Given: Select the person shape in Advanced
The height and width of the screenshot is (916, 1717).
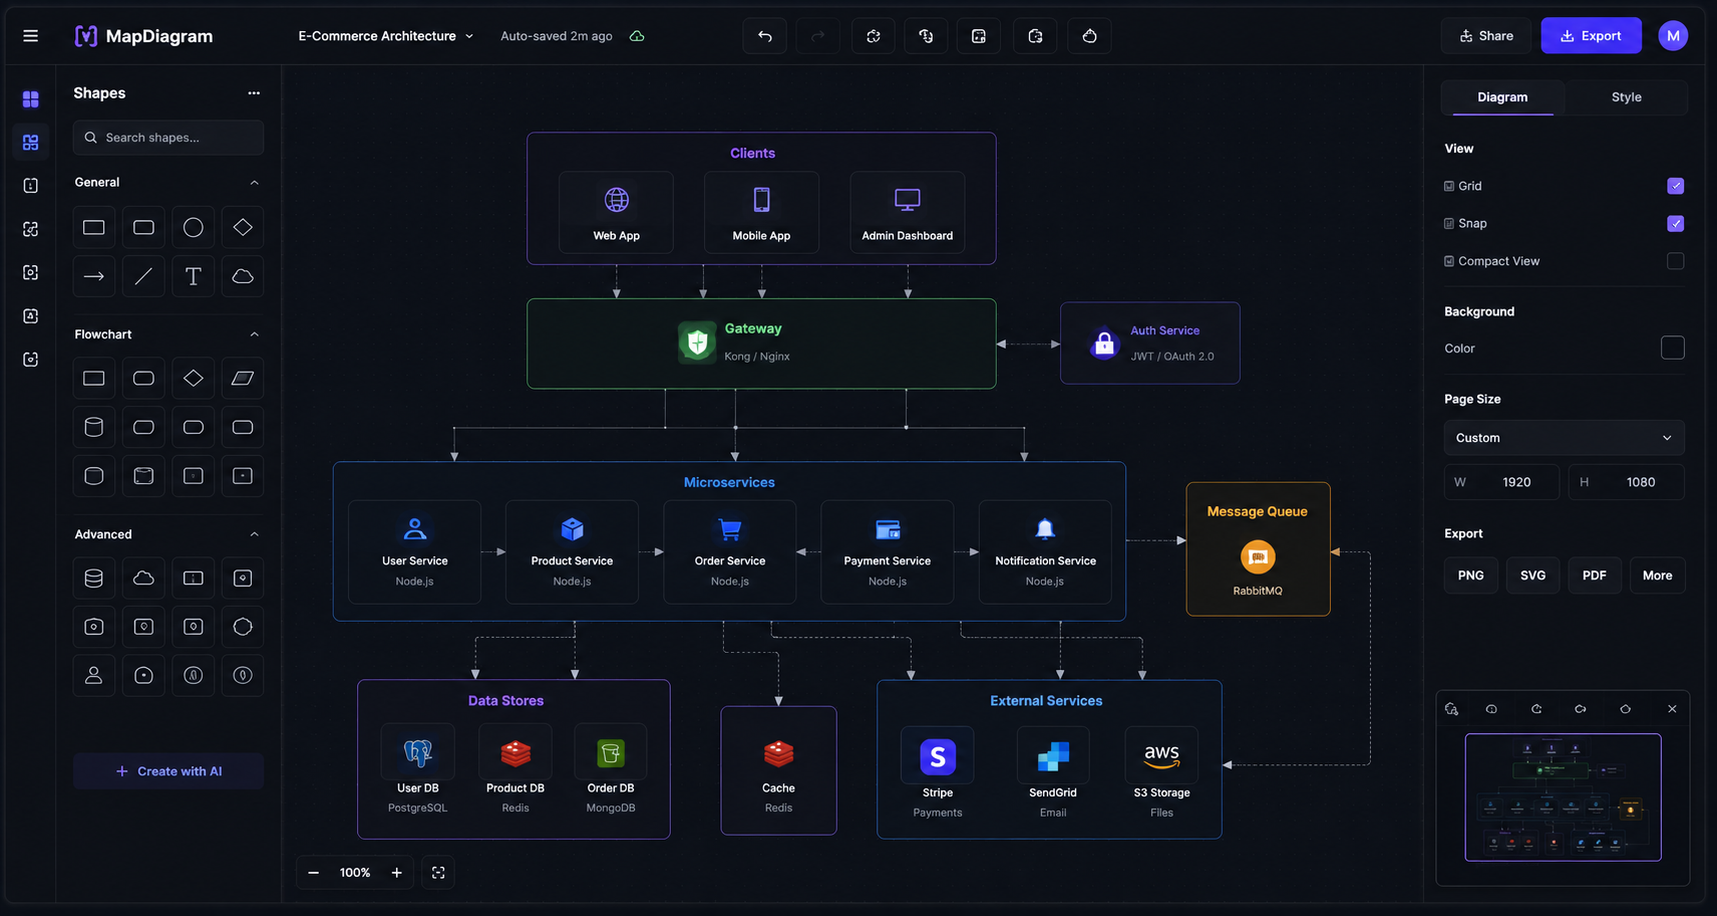Looking at the screenshot, I should pyautogui.click(x=94, y=675).
